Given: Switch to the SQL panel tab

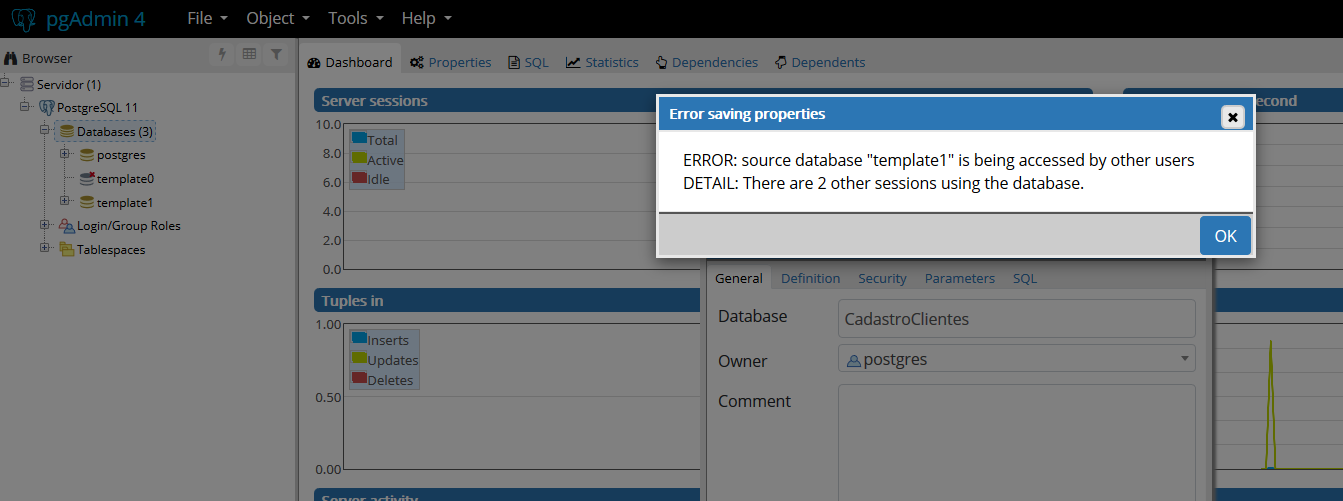Looking at the screenshot, I should pos(528,62).
